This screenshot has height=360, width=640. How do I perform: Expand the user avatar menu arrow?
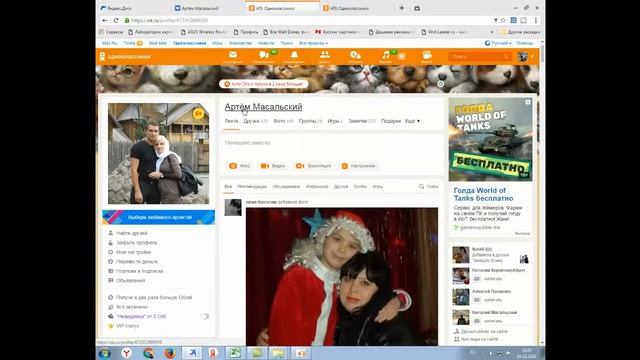tap(532, 57)
